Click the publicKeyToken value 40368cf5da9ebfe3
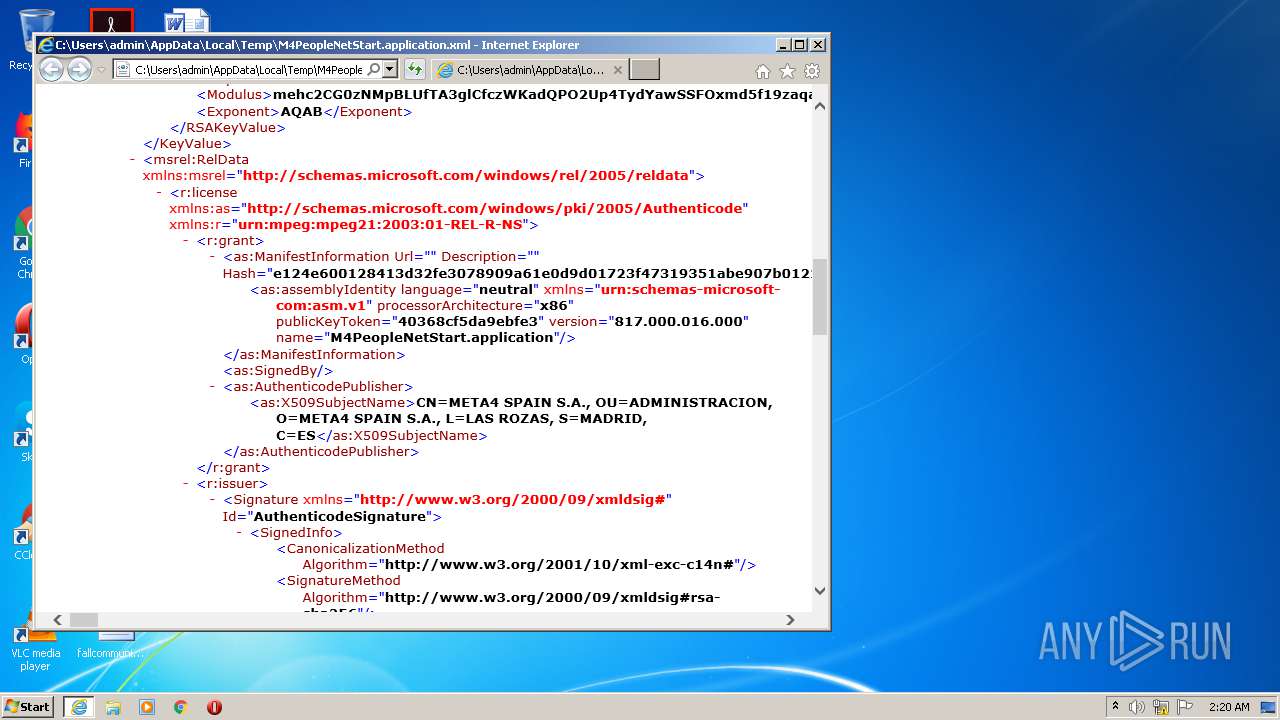Screen dimensions: 1280x720 (x=470, y=321)
